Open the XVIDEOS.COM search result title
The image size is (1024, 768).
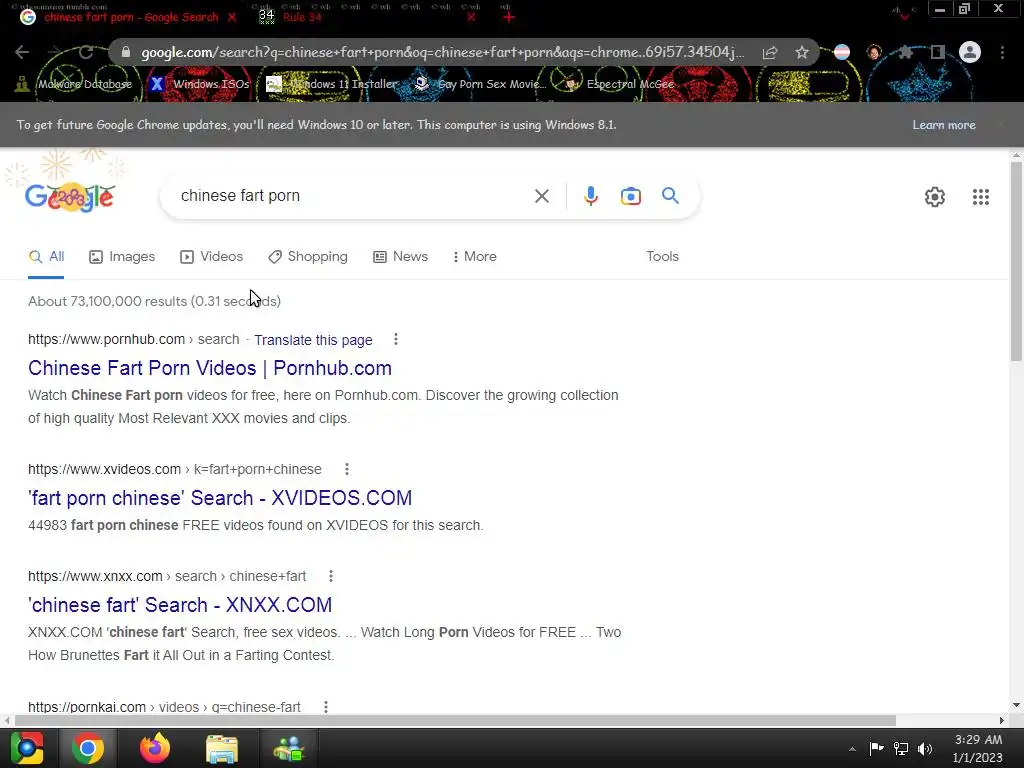220,498
